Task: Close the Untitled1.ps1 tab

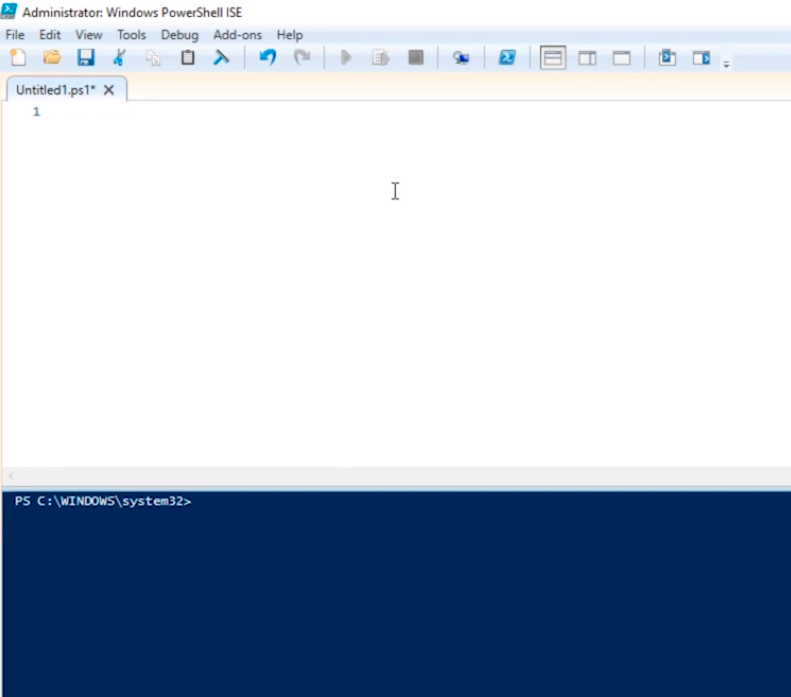Action: [108, 90]
